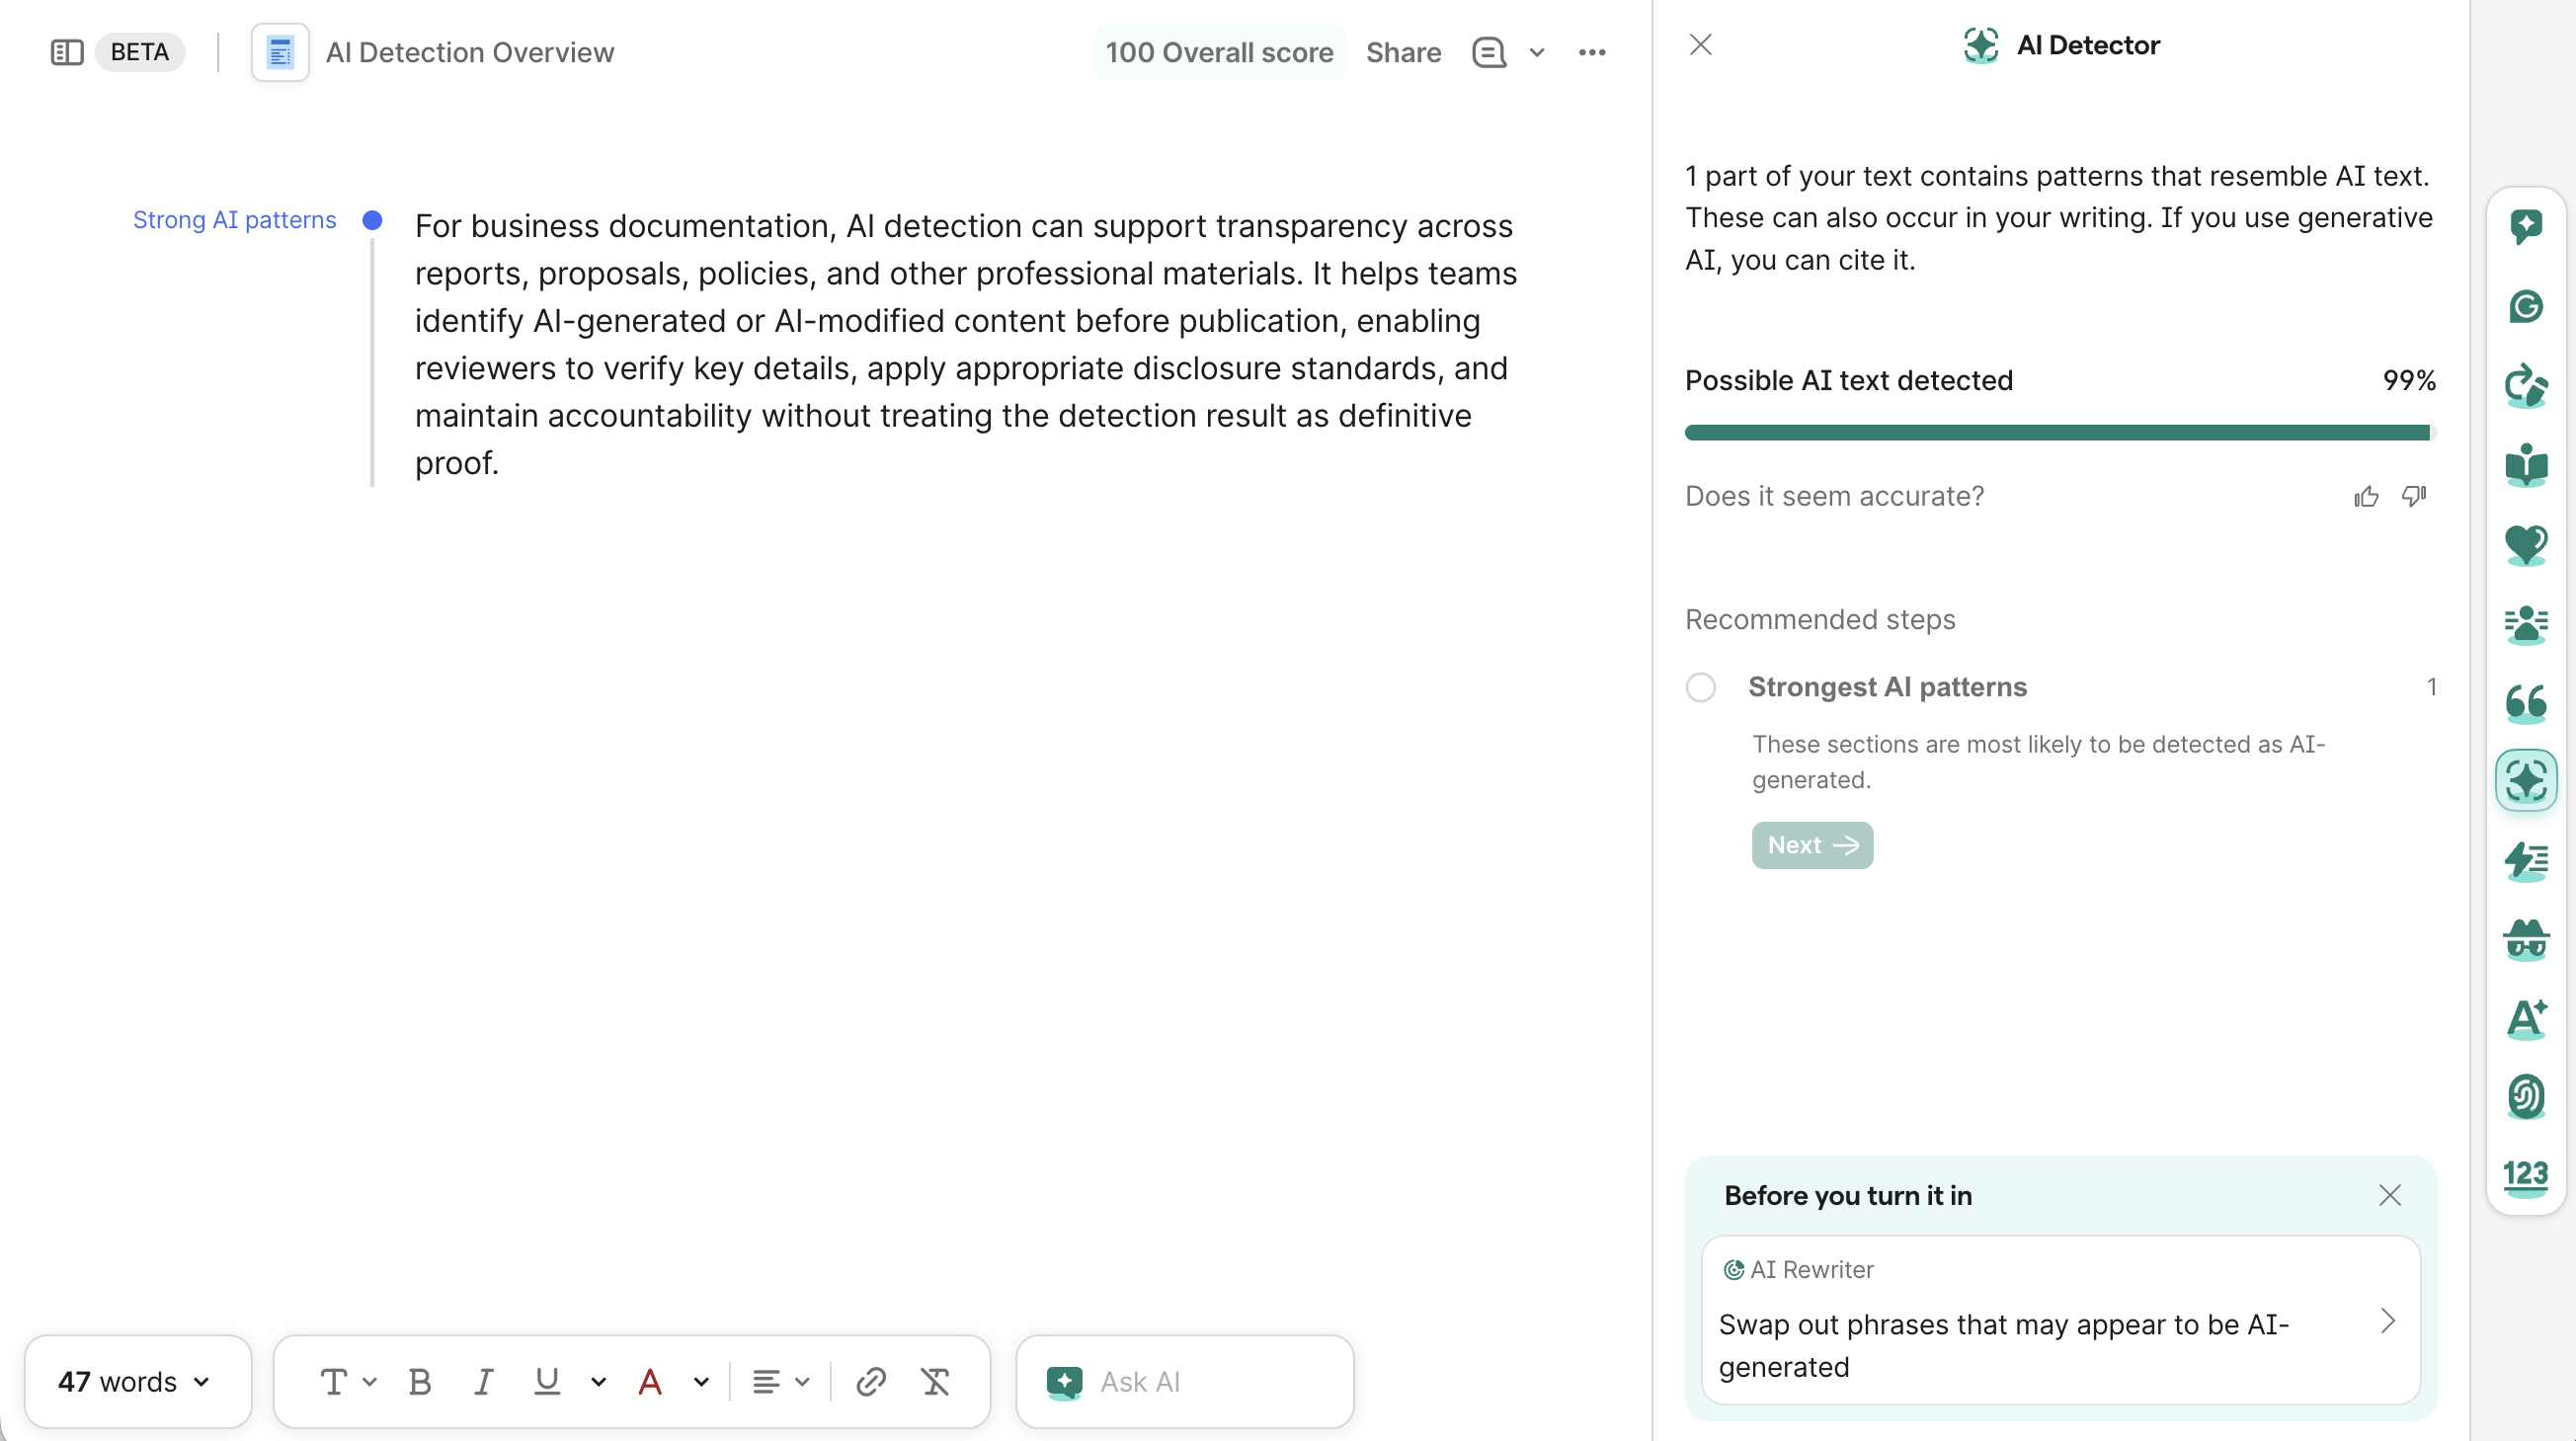Toggle italic formatting

tap(483, 1382)
